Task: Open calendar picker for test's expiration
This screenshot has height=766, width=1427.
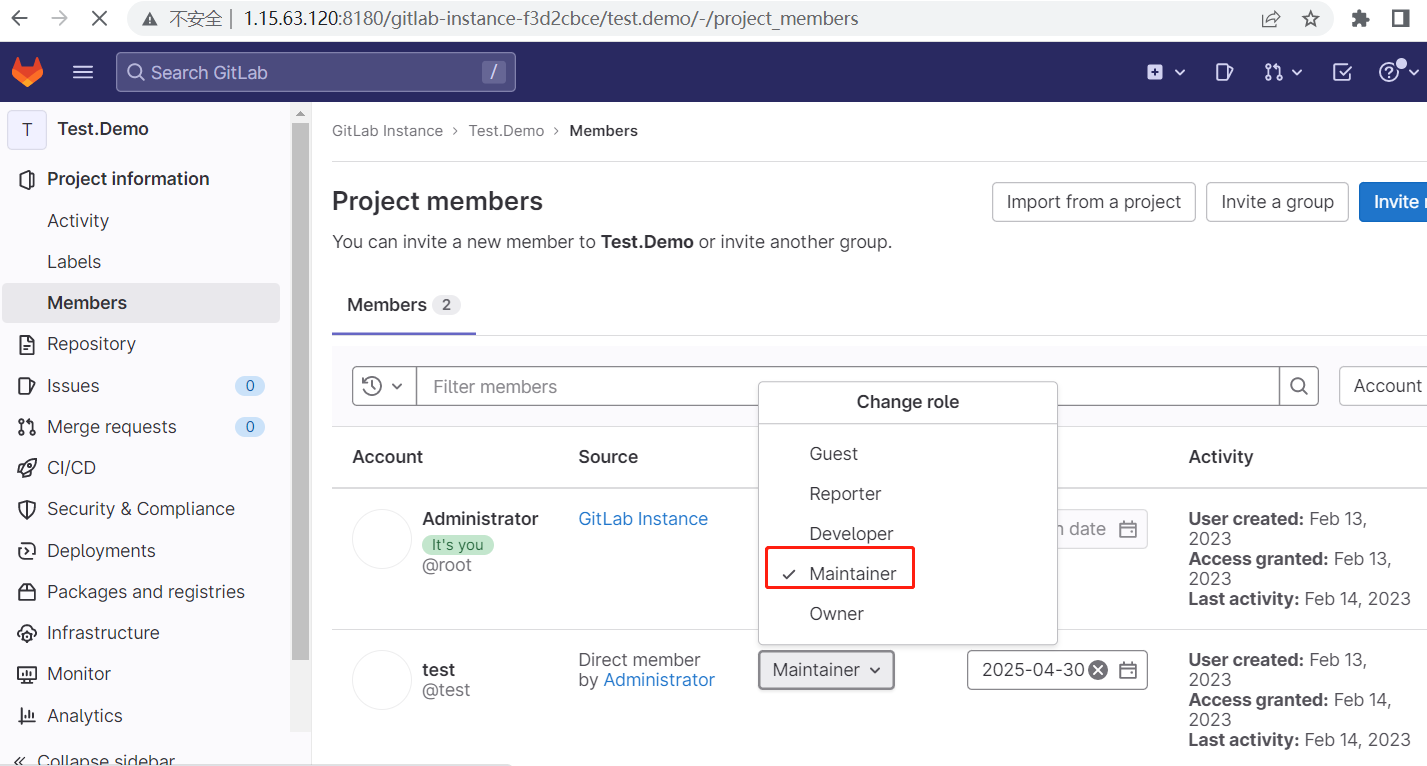Action: coord(1128,670)
